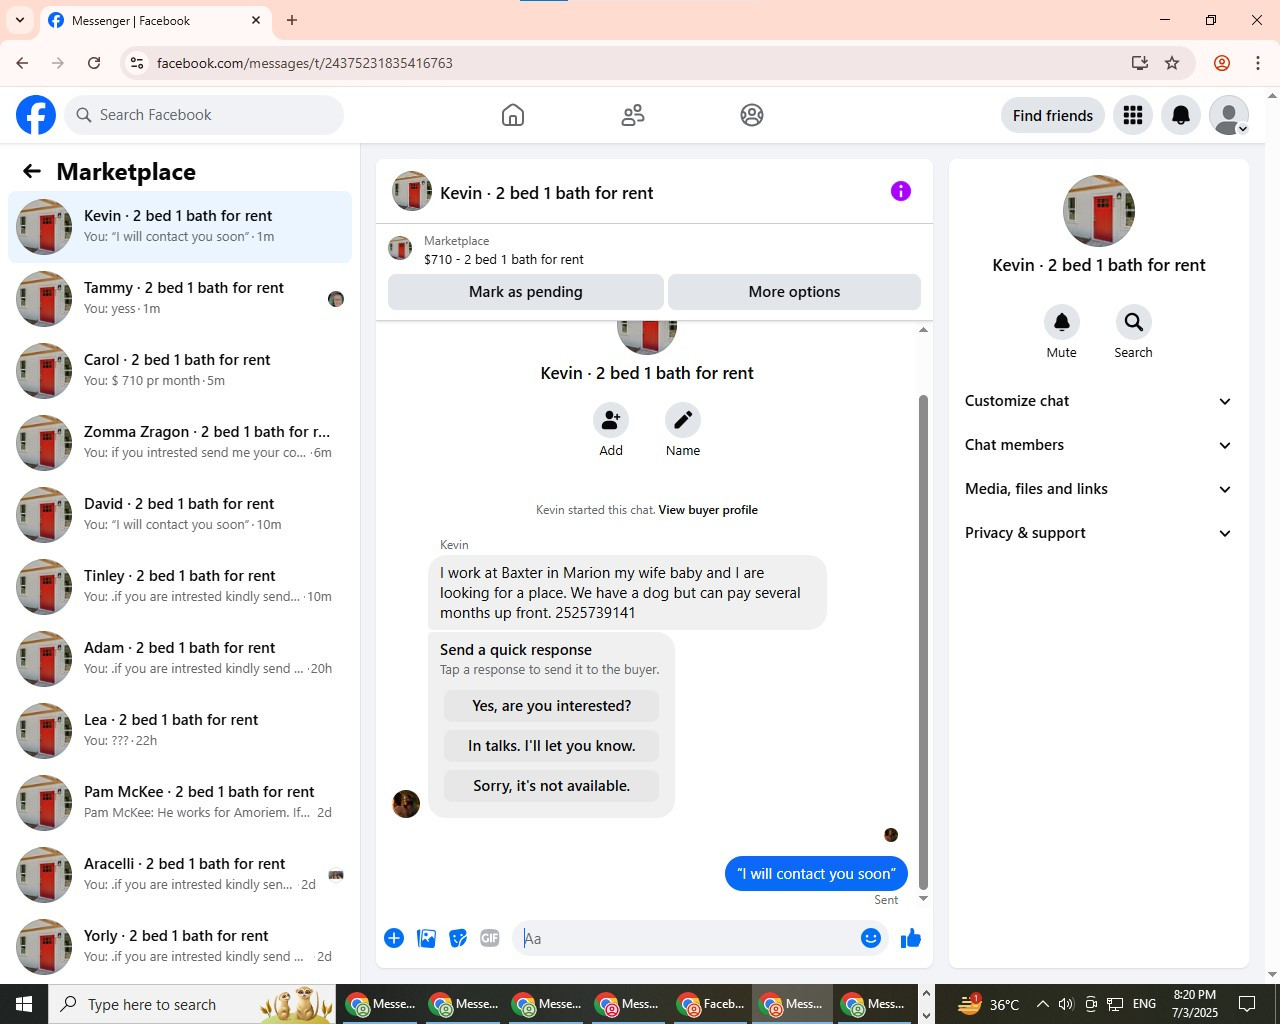
Task: Open Windows Start menu
Action: pyautogui.click(x=24, y=1004)
